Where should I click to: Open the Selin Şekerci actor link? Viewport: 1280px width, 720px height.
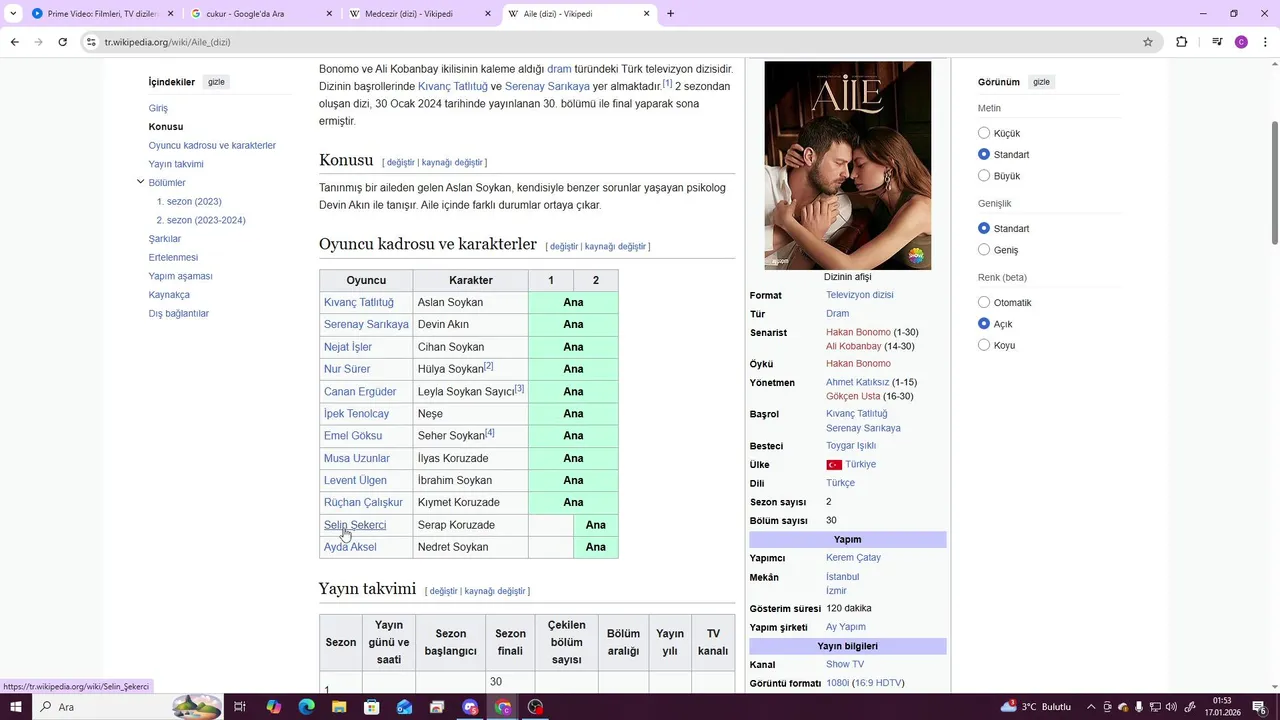coord(355,525)
